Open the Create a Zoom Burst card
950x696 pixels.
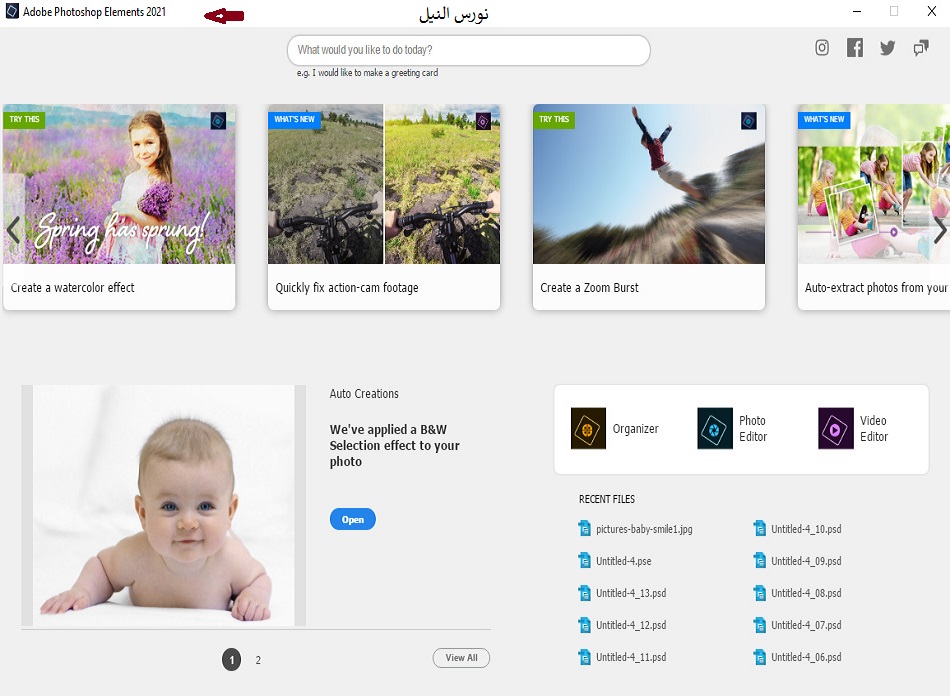point(648,207)
